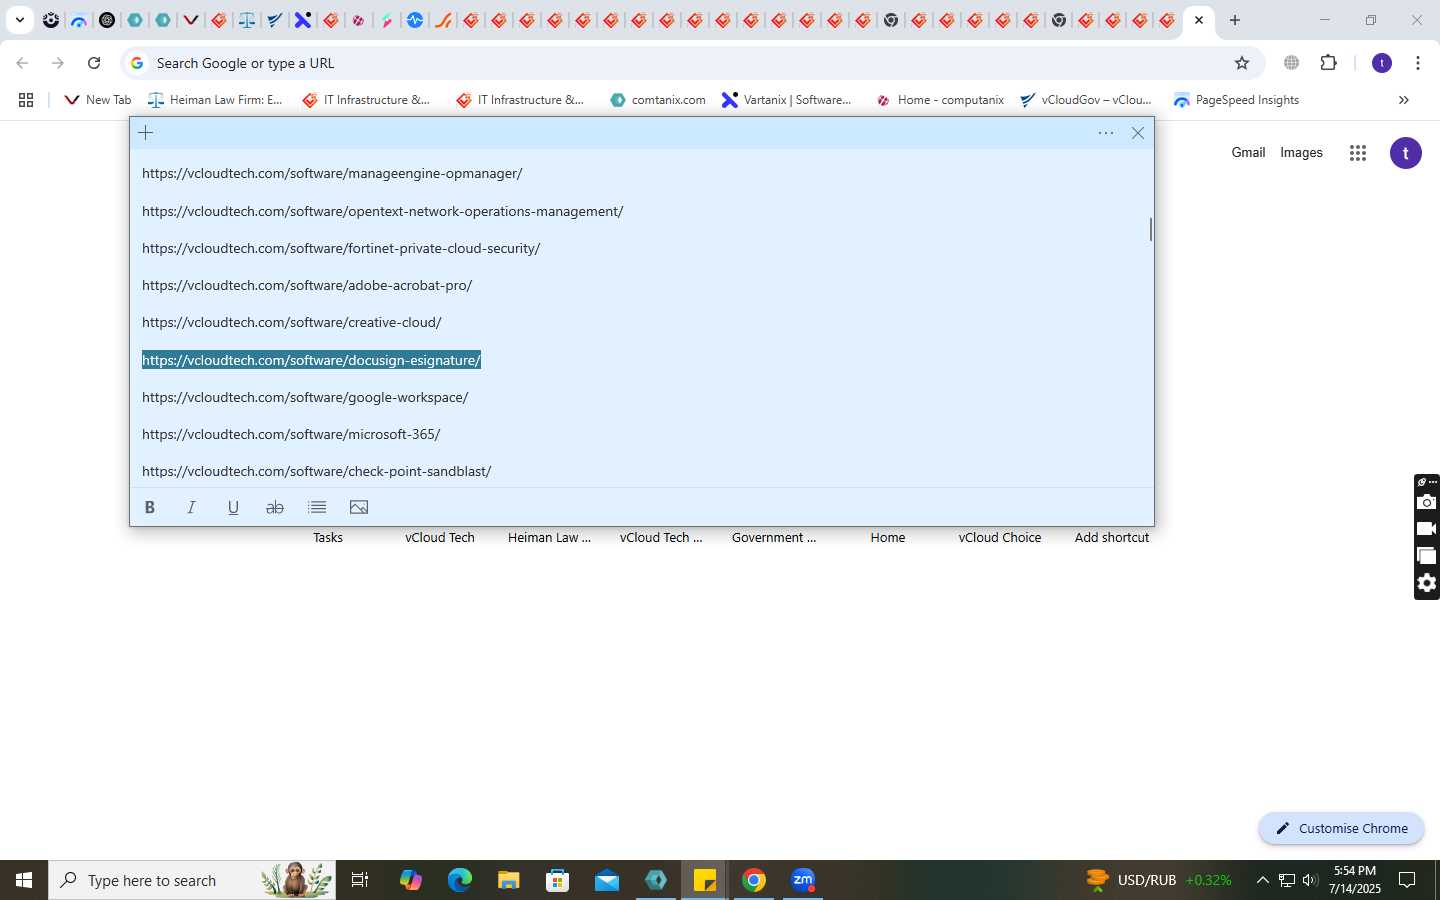Switch to the PageSpeed Insights tab

[x=79, y=20]
